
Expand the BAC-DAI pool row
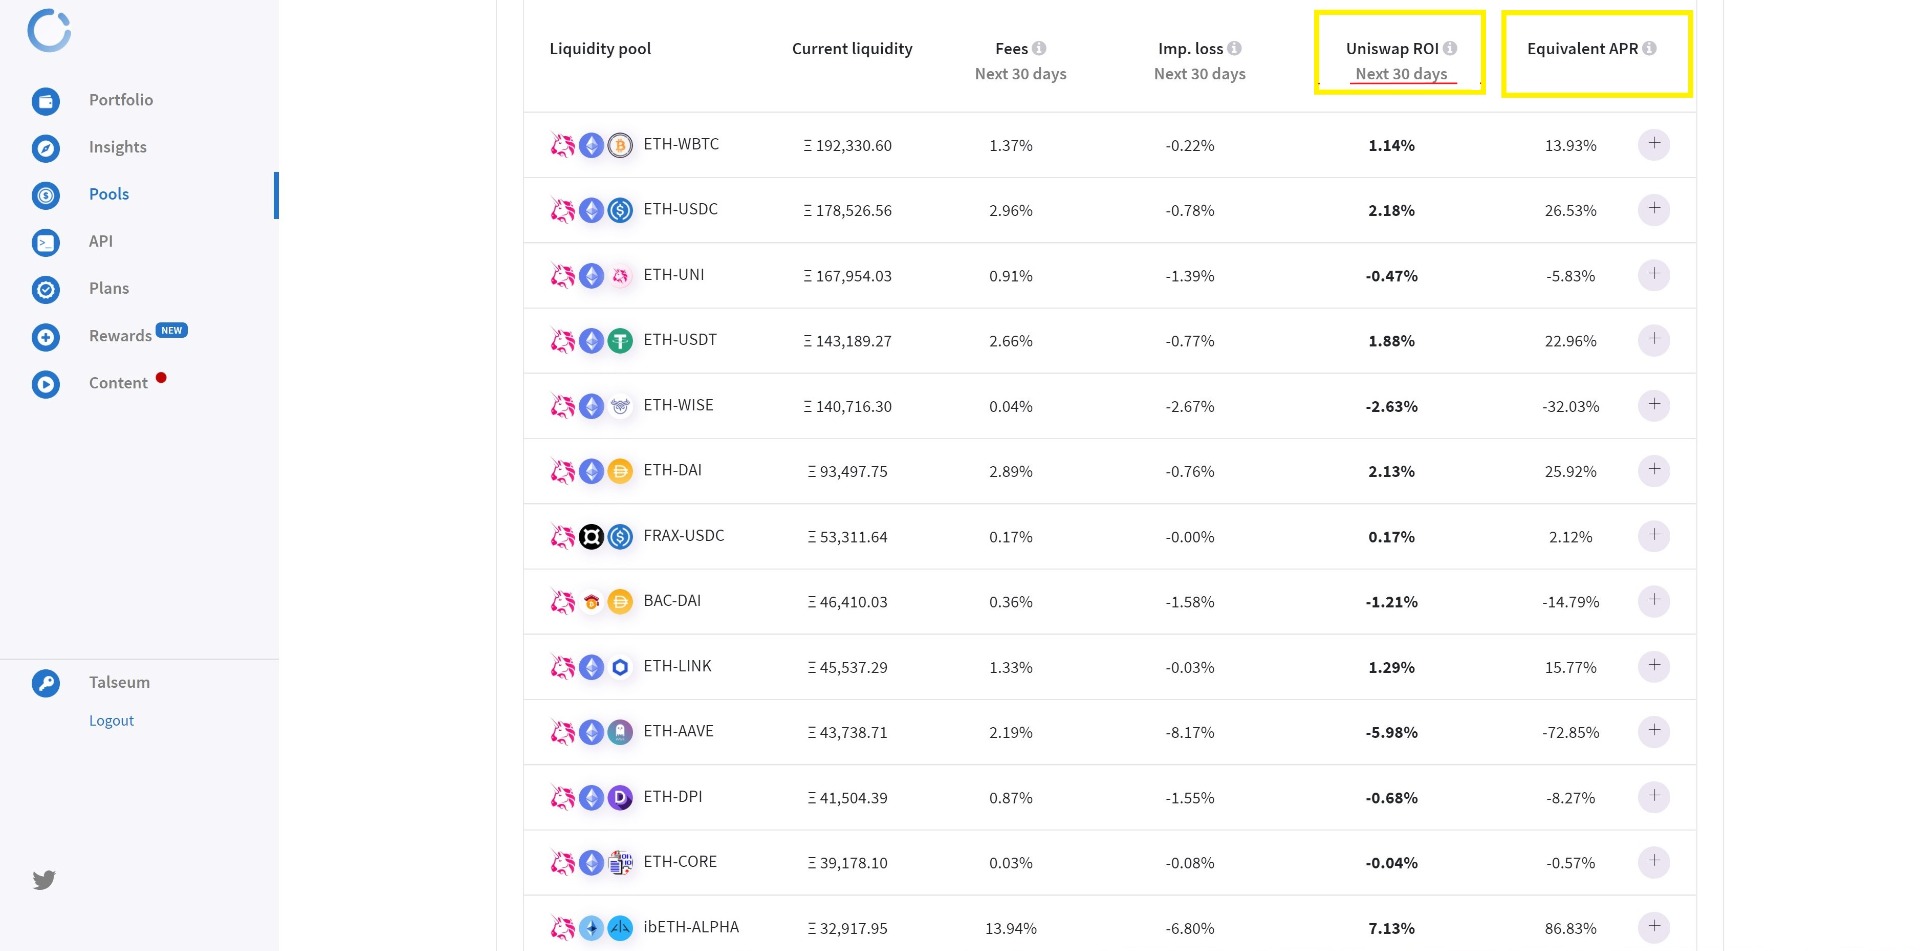[1654, 601]
